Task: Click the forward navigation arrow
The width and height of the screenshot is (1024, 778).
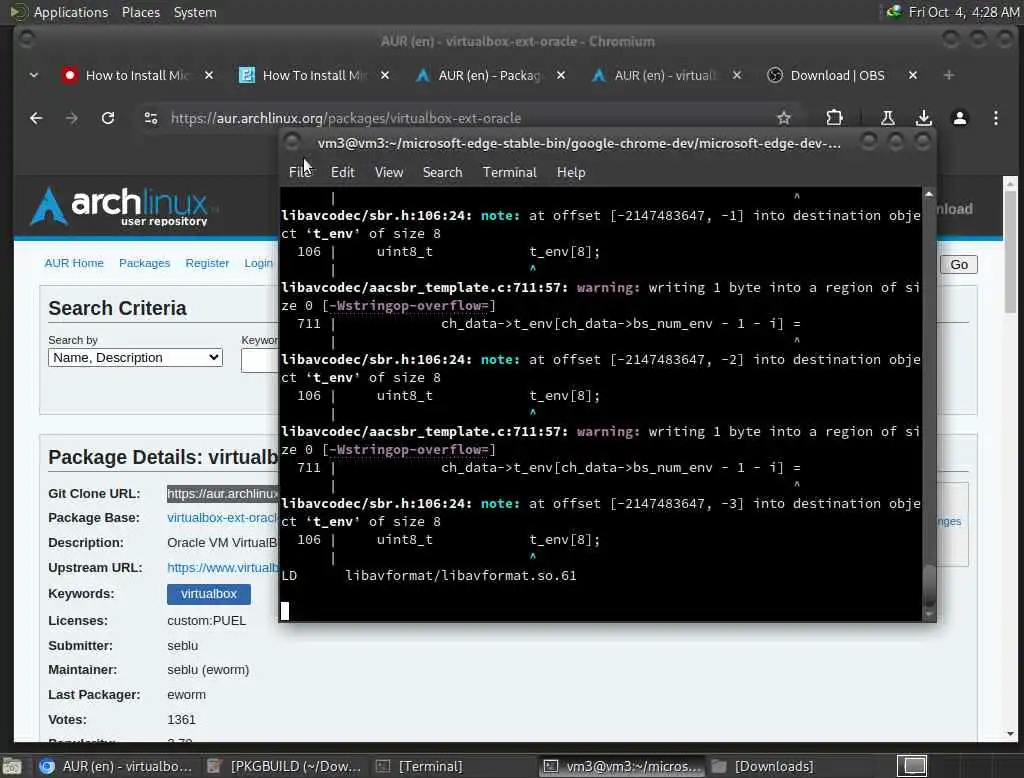Action: (72, 118)
